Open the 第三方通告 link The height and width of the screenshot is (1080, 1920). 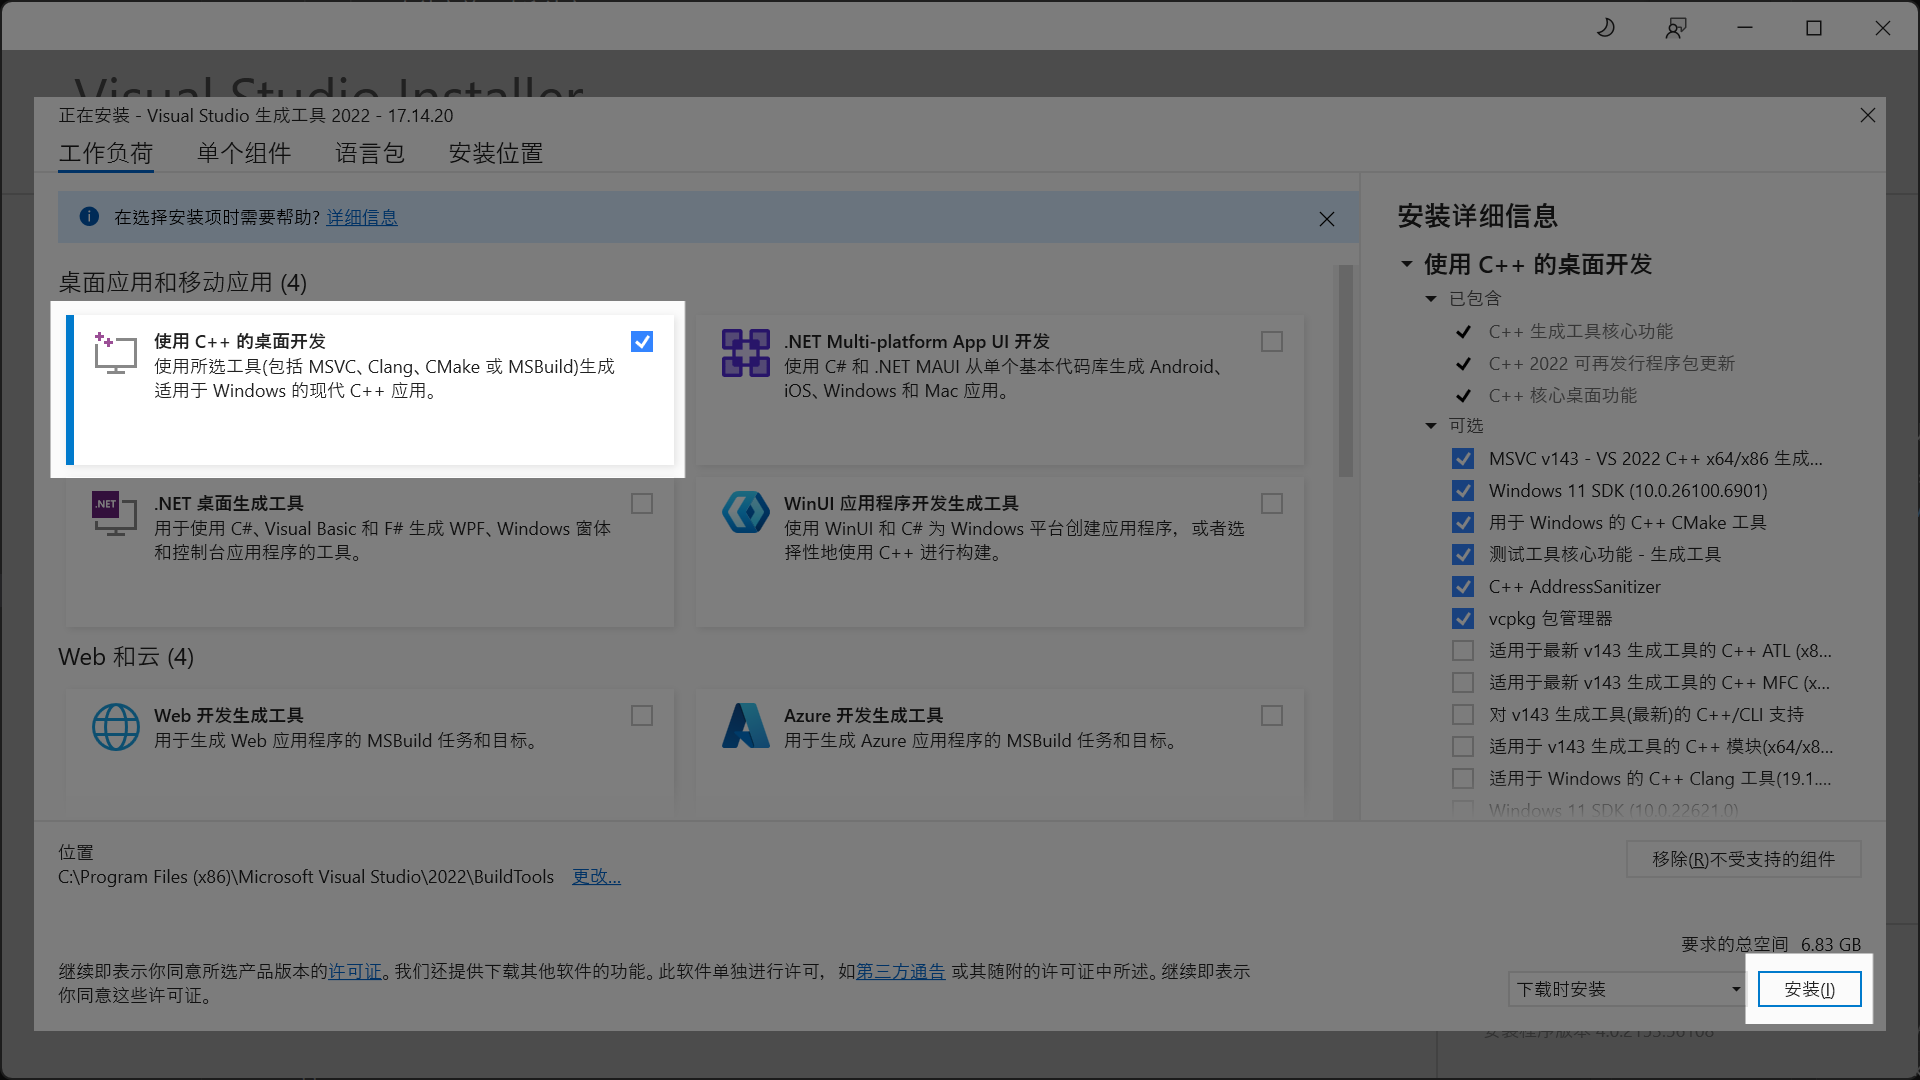click(900, 972)
